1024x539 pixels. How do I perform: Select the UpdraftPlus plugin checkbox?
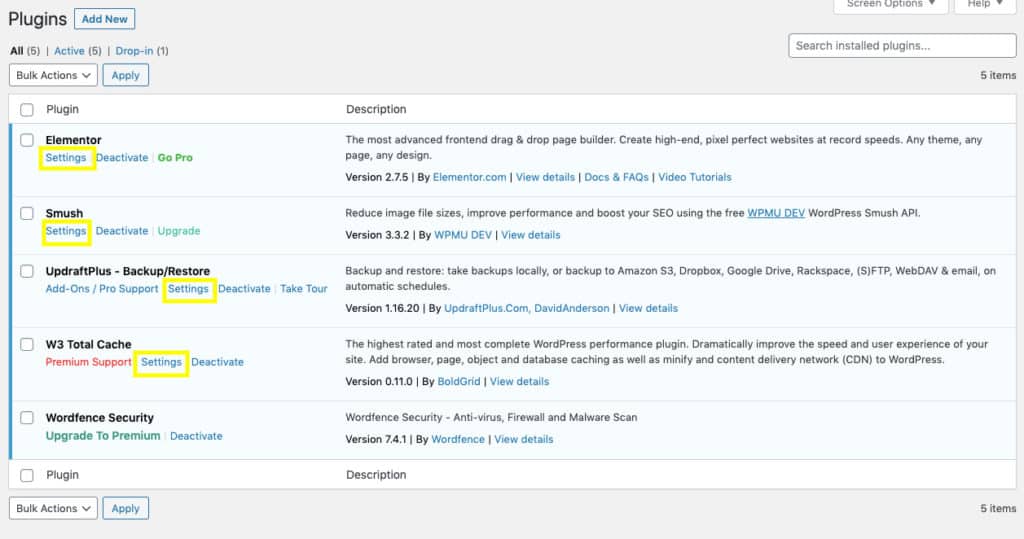27,270
